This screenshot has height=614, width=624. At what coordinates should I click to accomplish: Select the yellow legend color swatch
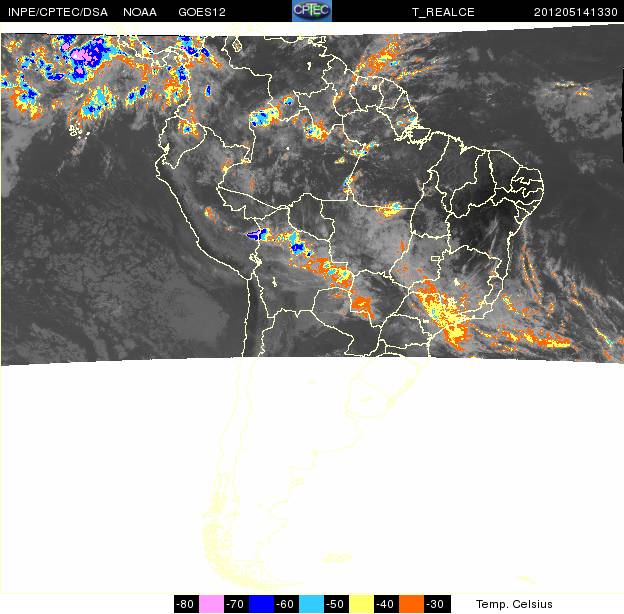(361, 604)
